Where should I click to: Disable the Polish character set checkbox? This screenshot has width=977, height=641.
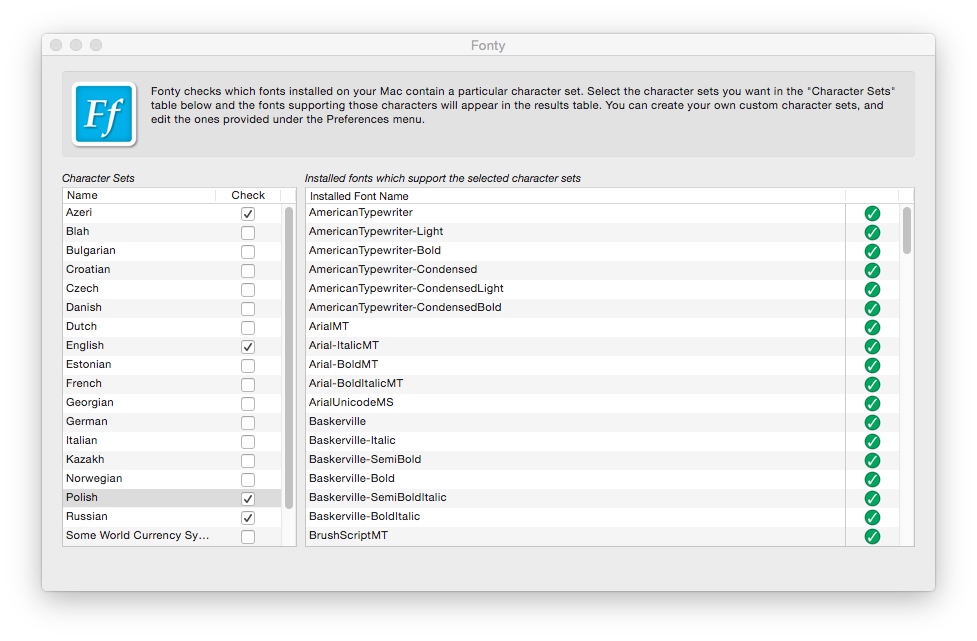(x=248, y=498)
